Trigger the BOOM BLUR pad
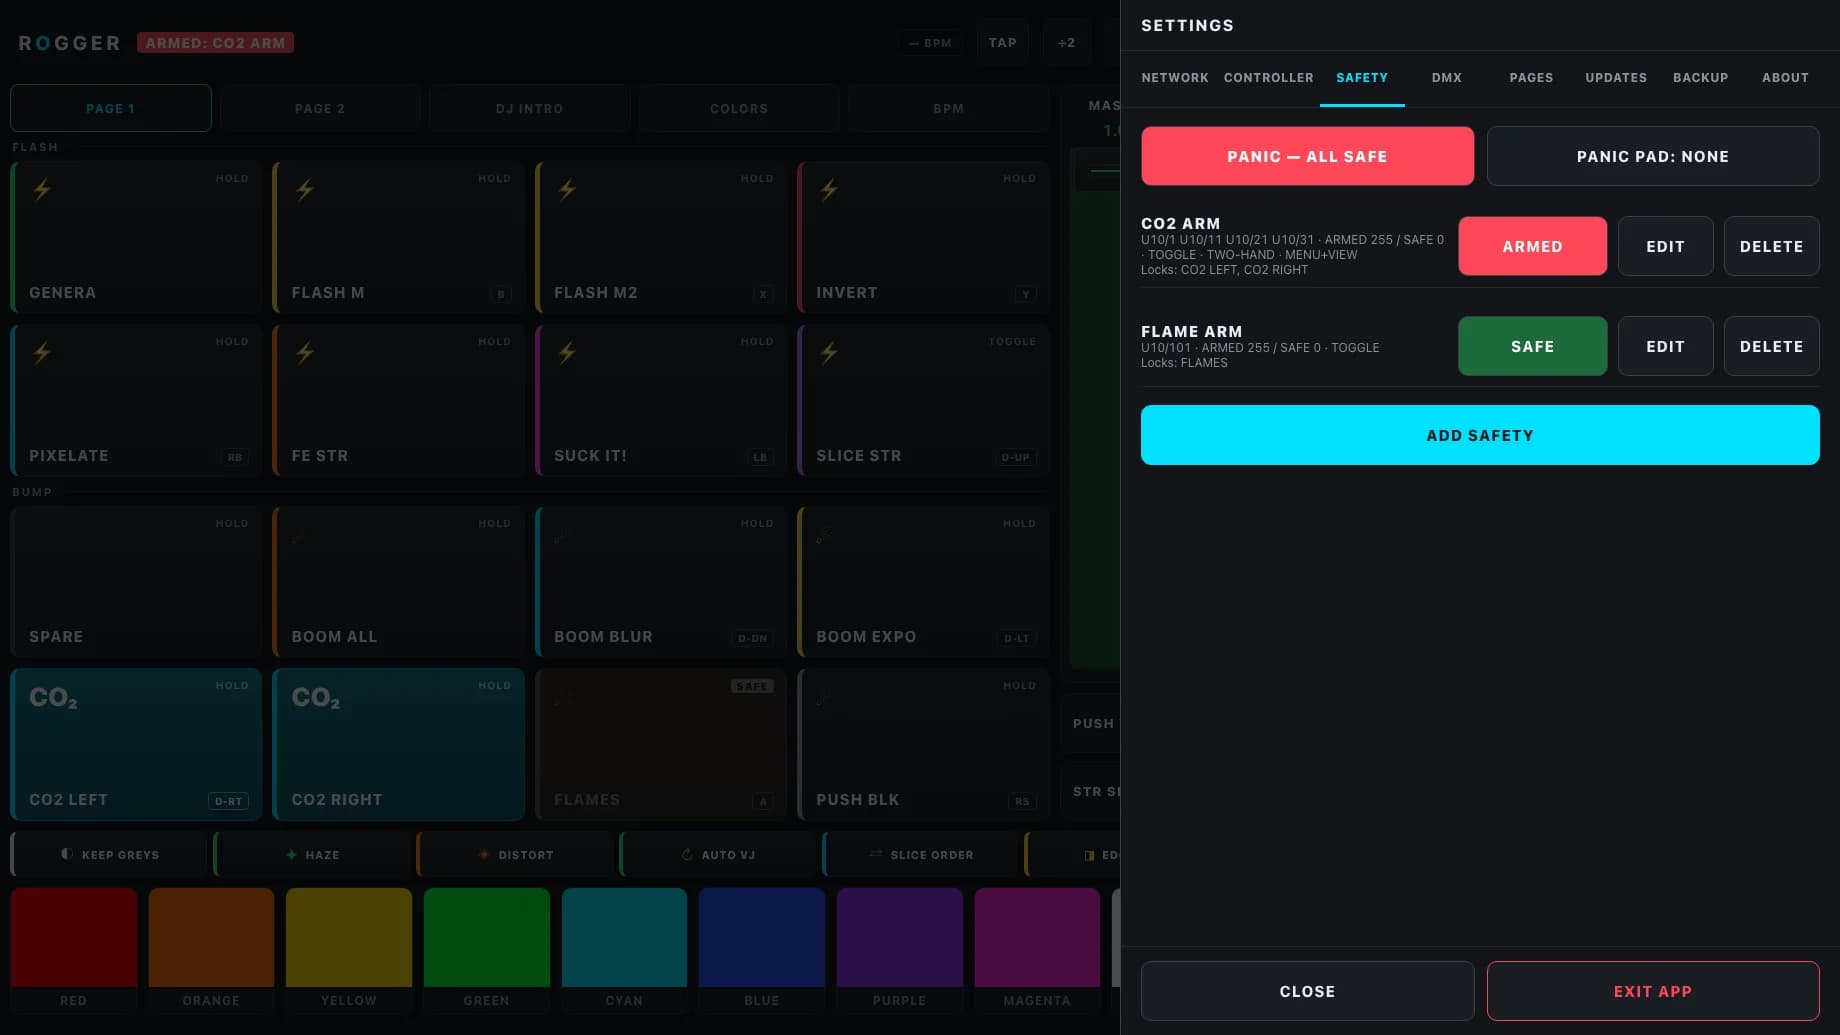Image resolution: width=1840 pixels, height=1035 pixels. click(x=660, y=582)
